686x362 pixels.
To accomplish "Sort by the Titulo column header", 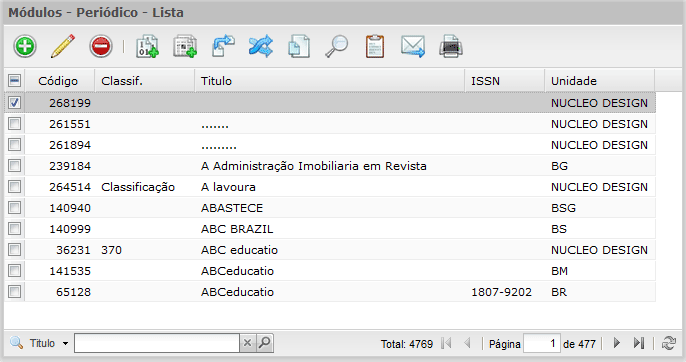I will coord(330,81).
